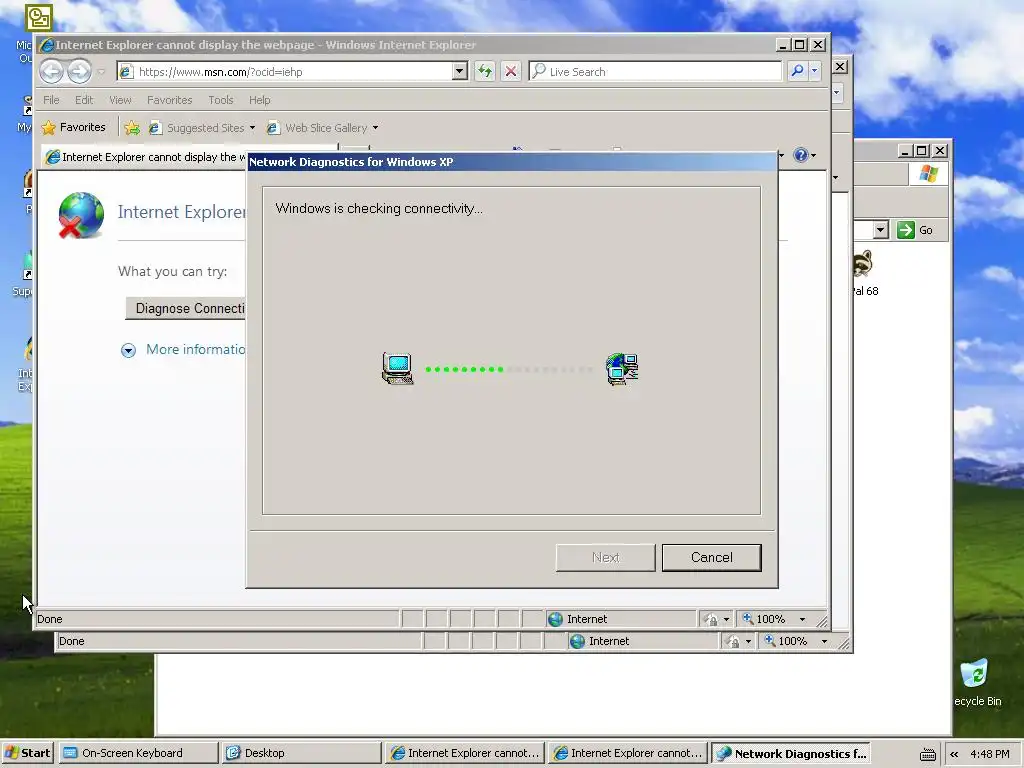Open the View menu
Viewport: 1024px width, 768px height.
120,100
